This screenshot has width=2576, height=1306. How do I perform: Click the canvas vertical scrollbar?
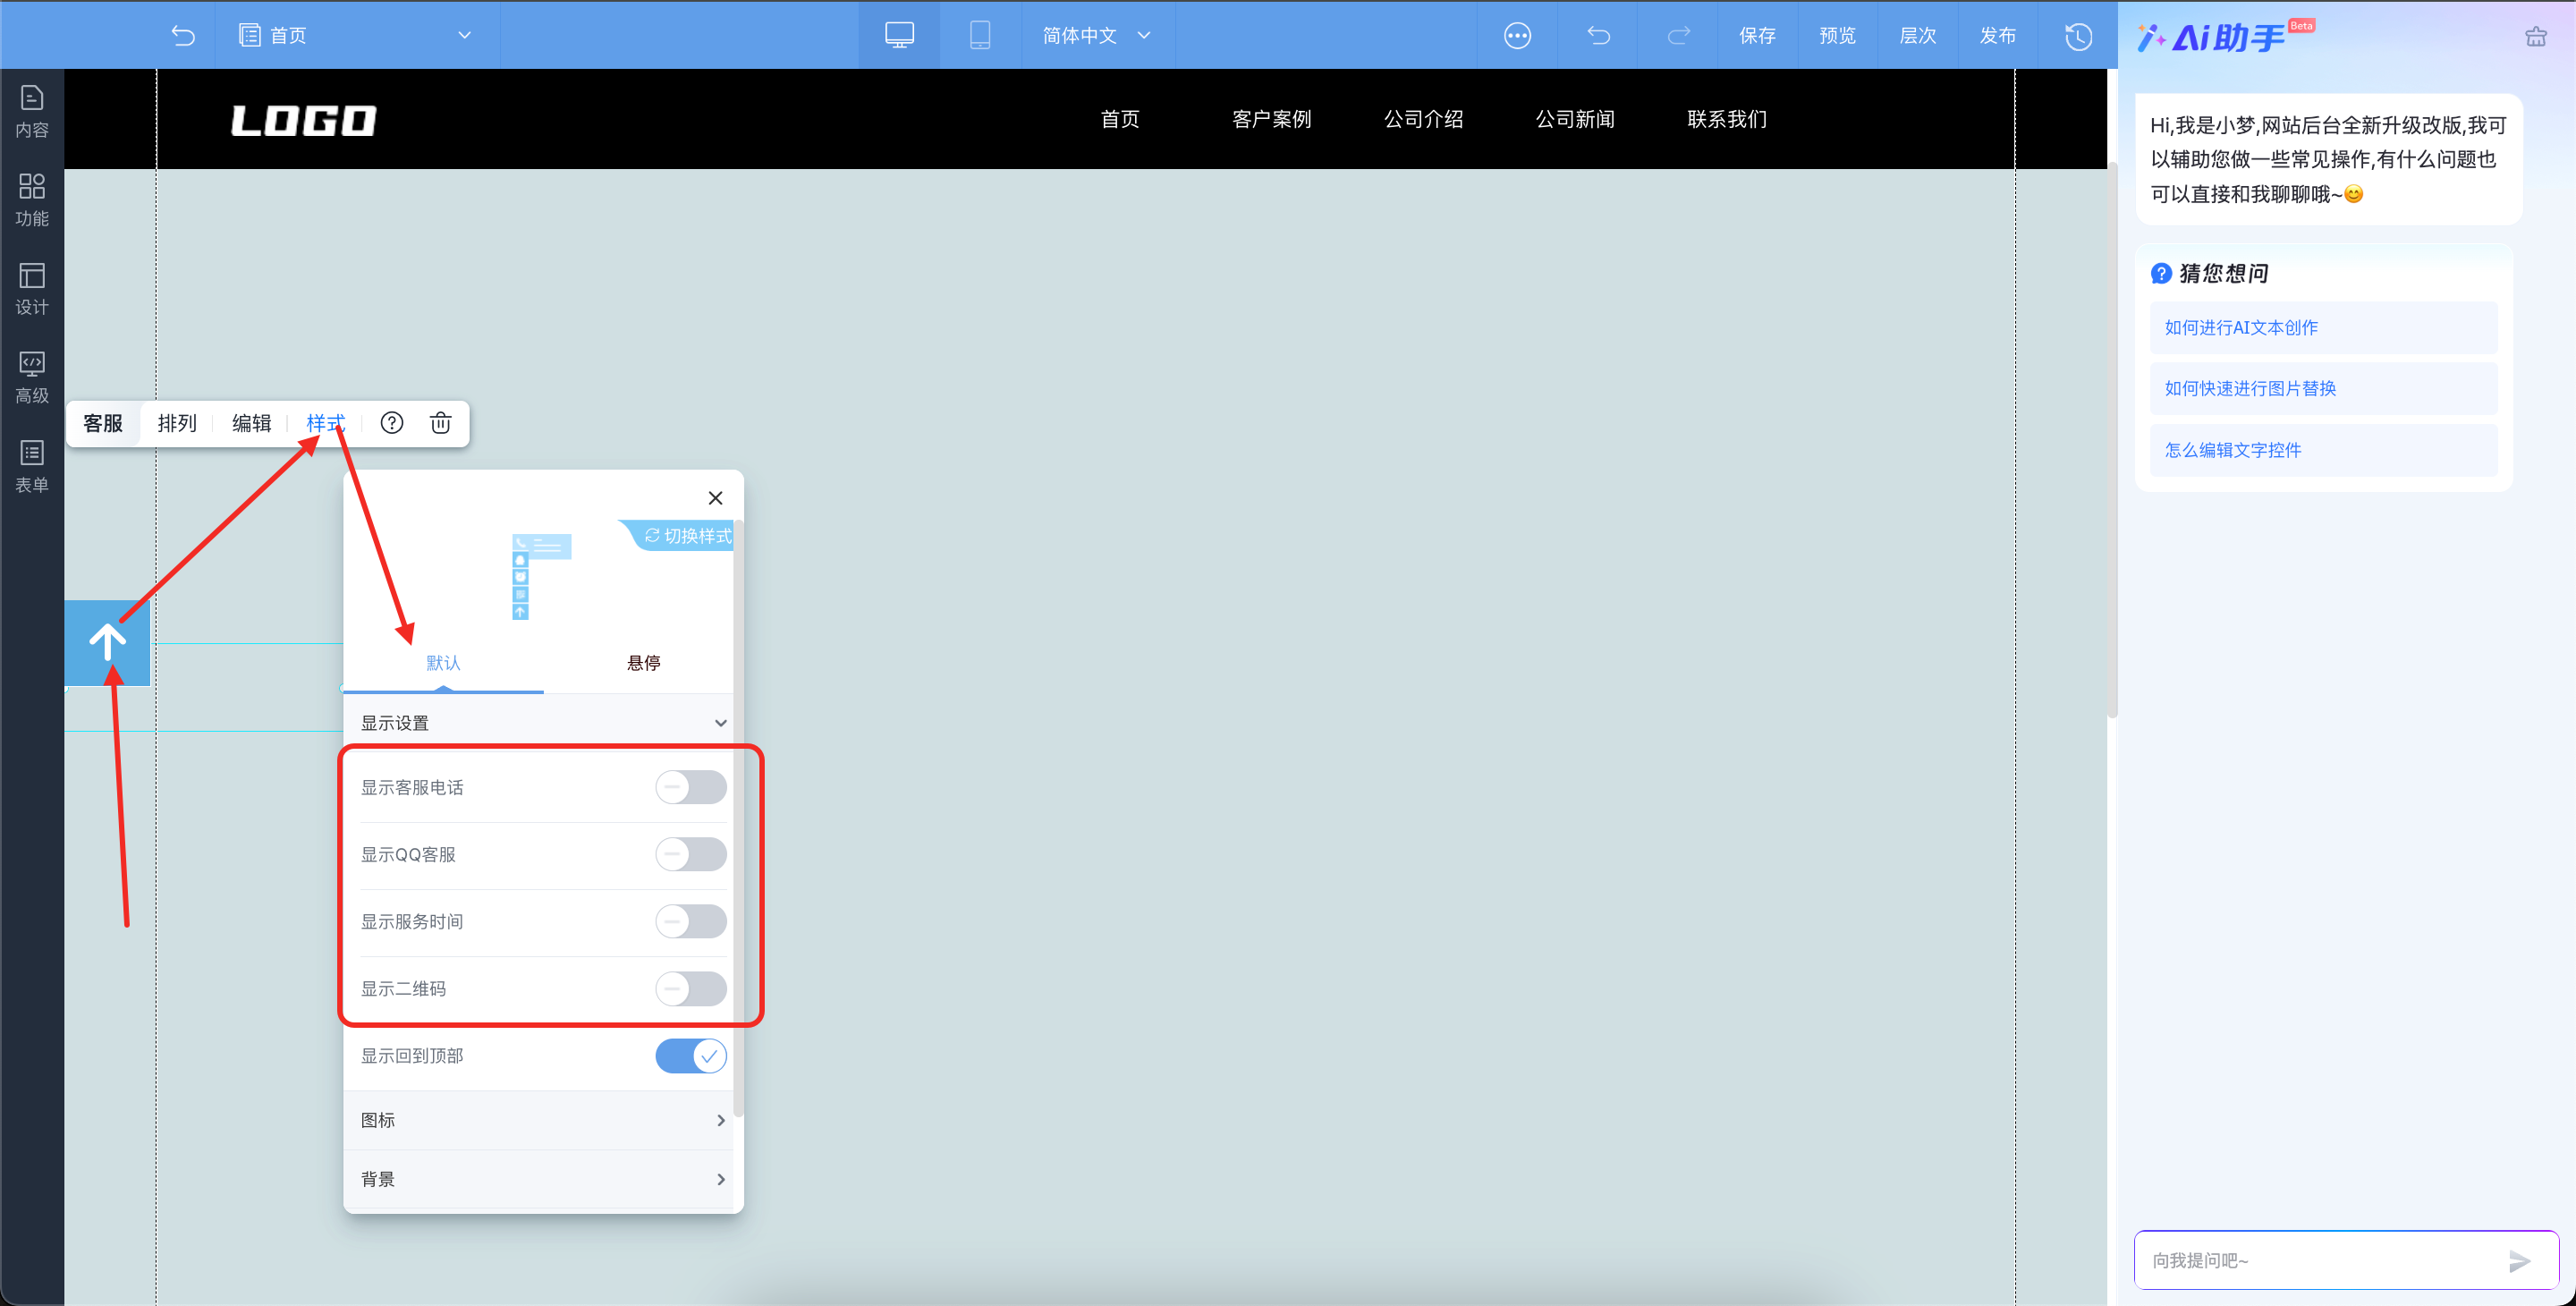pyautogui.click(x=2112, y=440)
